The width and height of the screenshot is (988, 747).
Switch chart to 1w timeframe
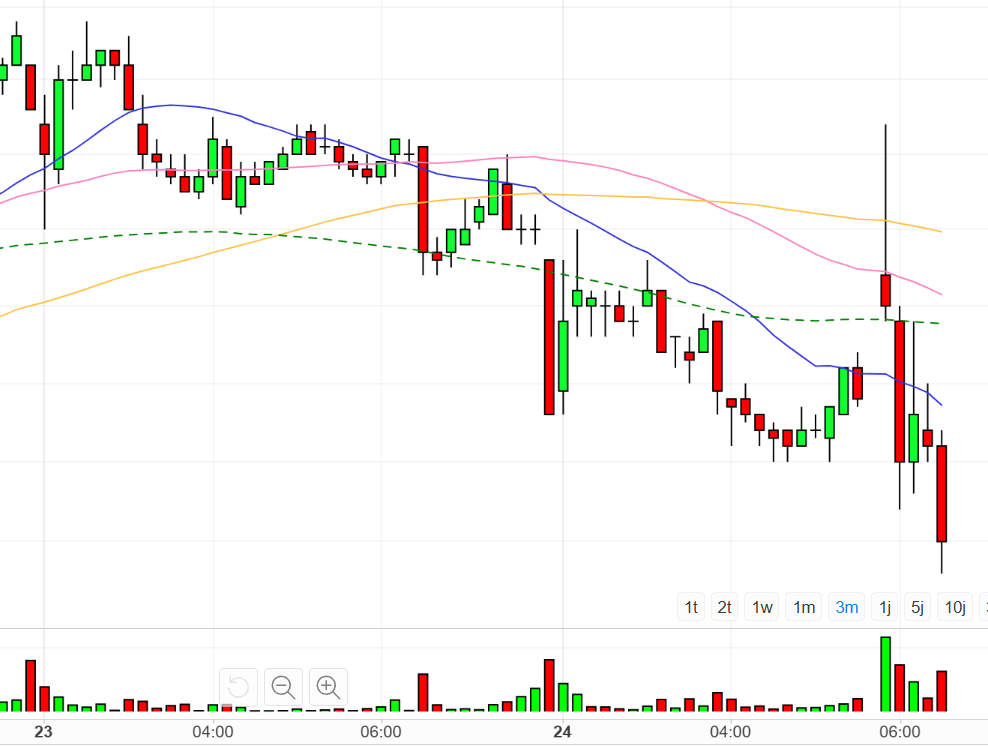pyautogui.click(x=761, y=607)
